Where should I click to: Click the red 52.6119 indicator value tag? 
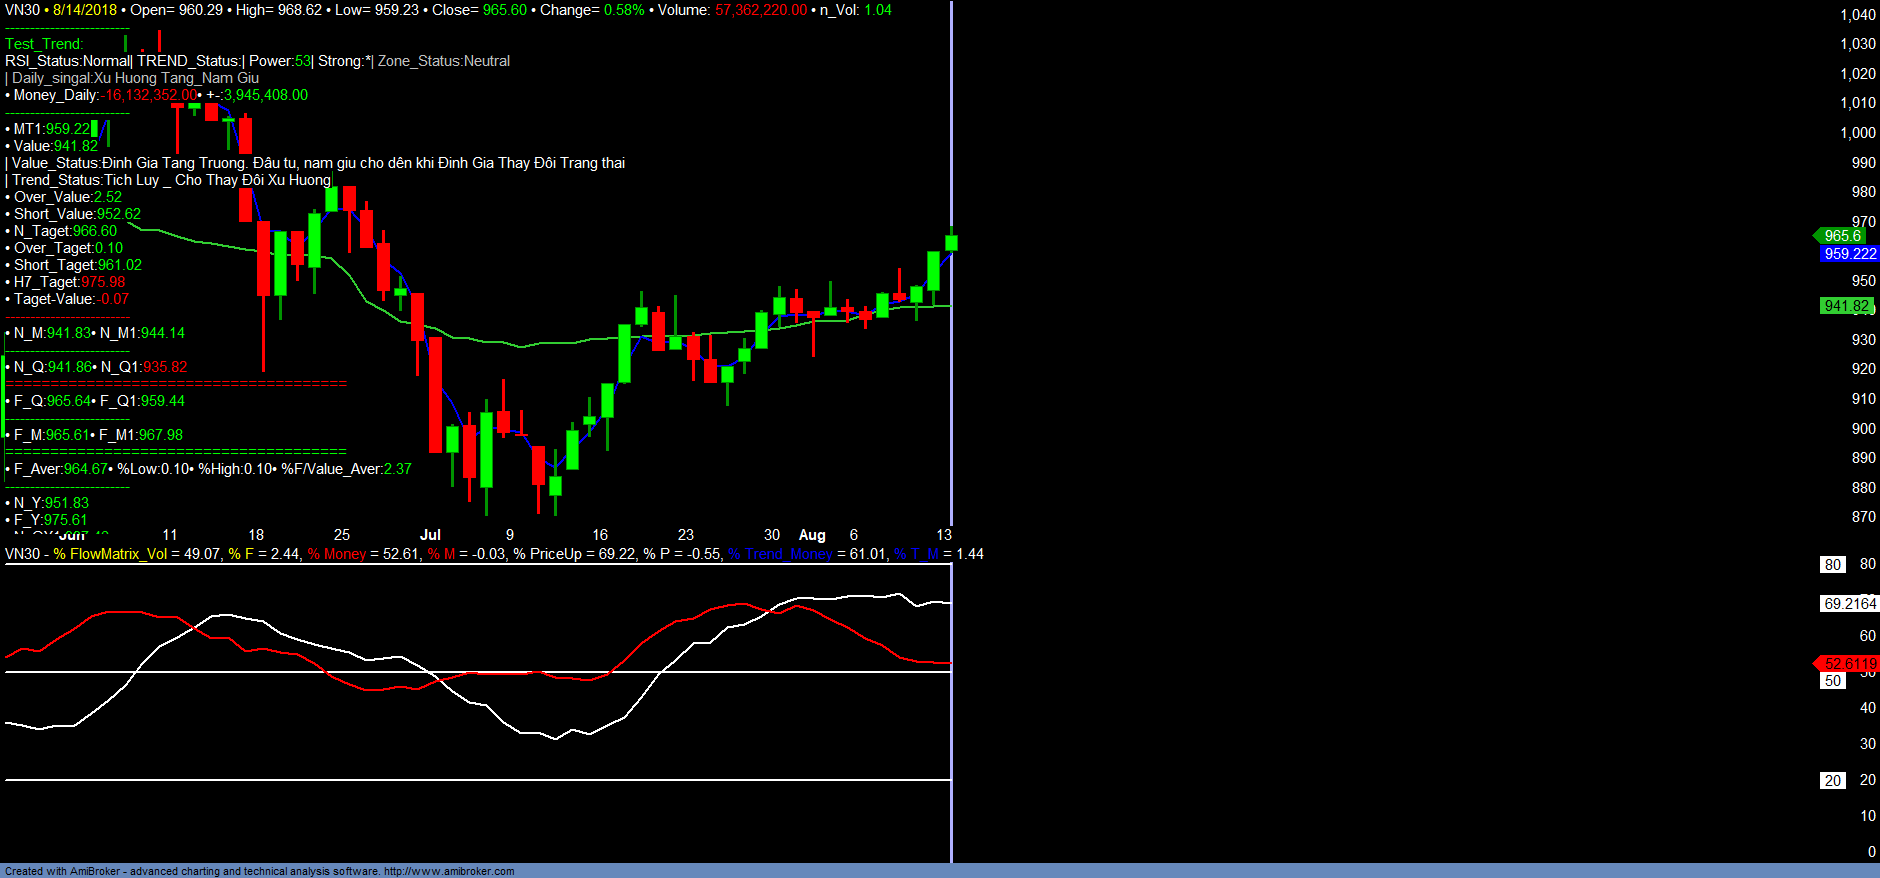[1849, 664]
